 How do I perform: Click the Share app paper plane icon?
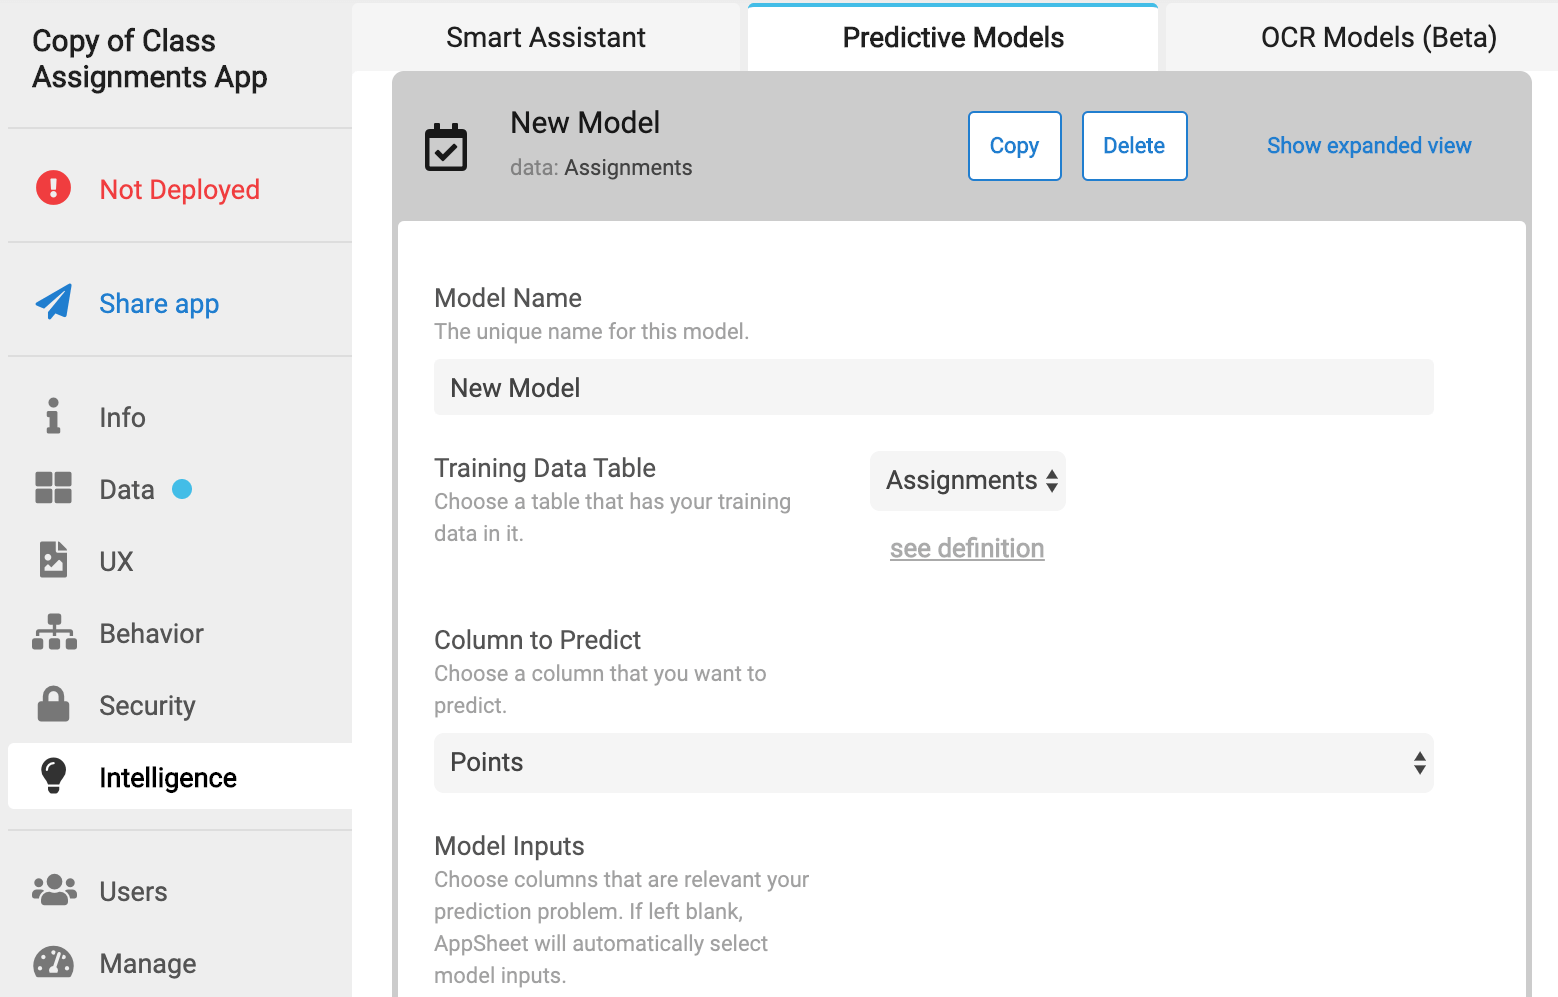pos(54,302)
